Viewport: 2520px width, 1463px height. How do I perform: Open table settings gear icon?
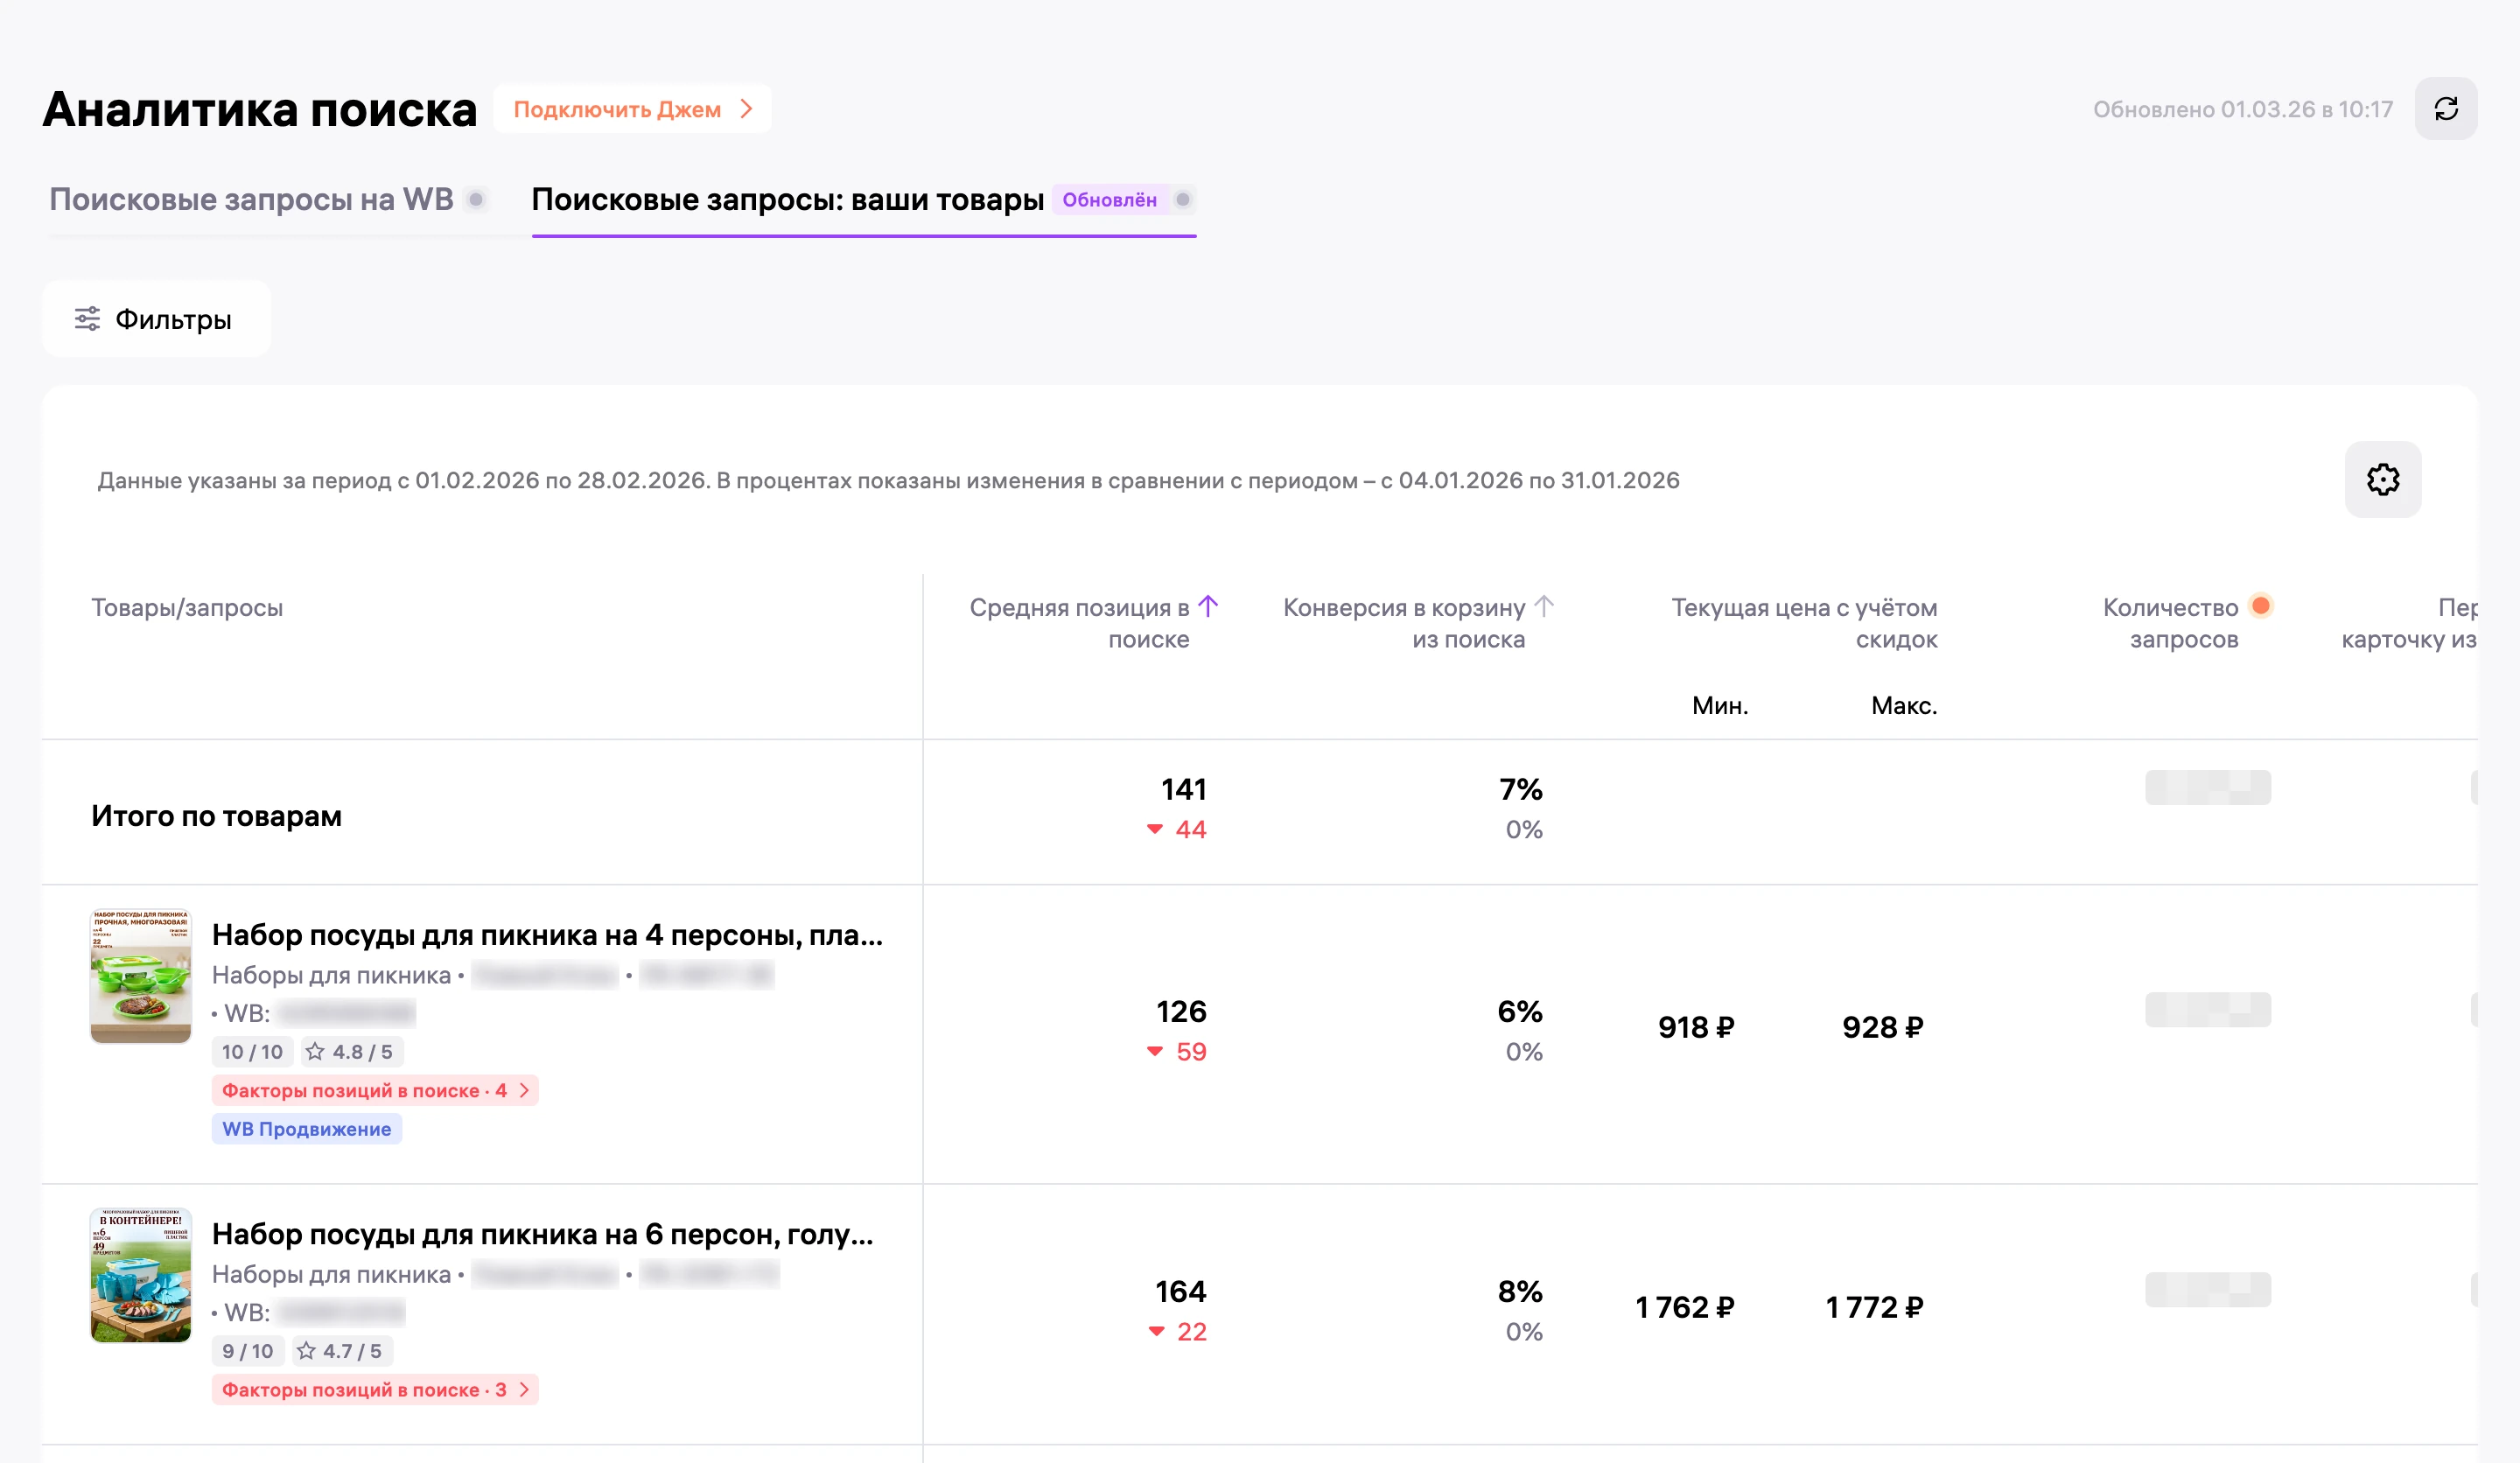[x=2382, y=480]
